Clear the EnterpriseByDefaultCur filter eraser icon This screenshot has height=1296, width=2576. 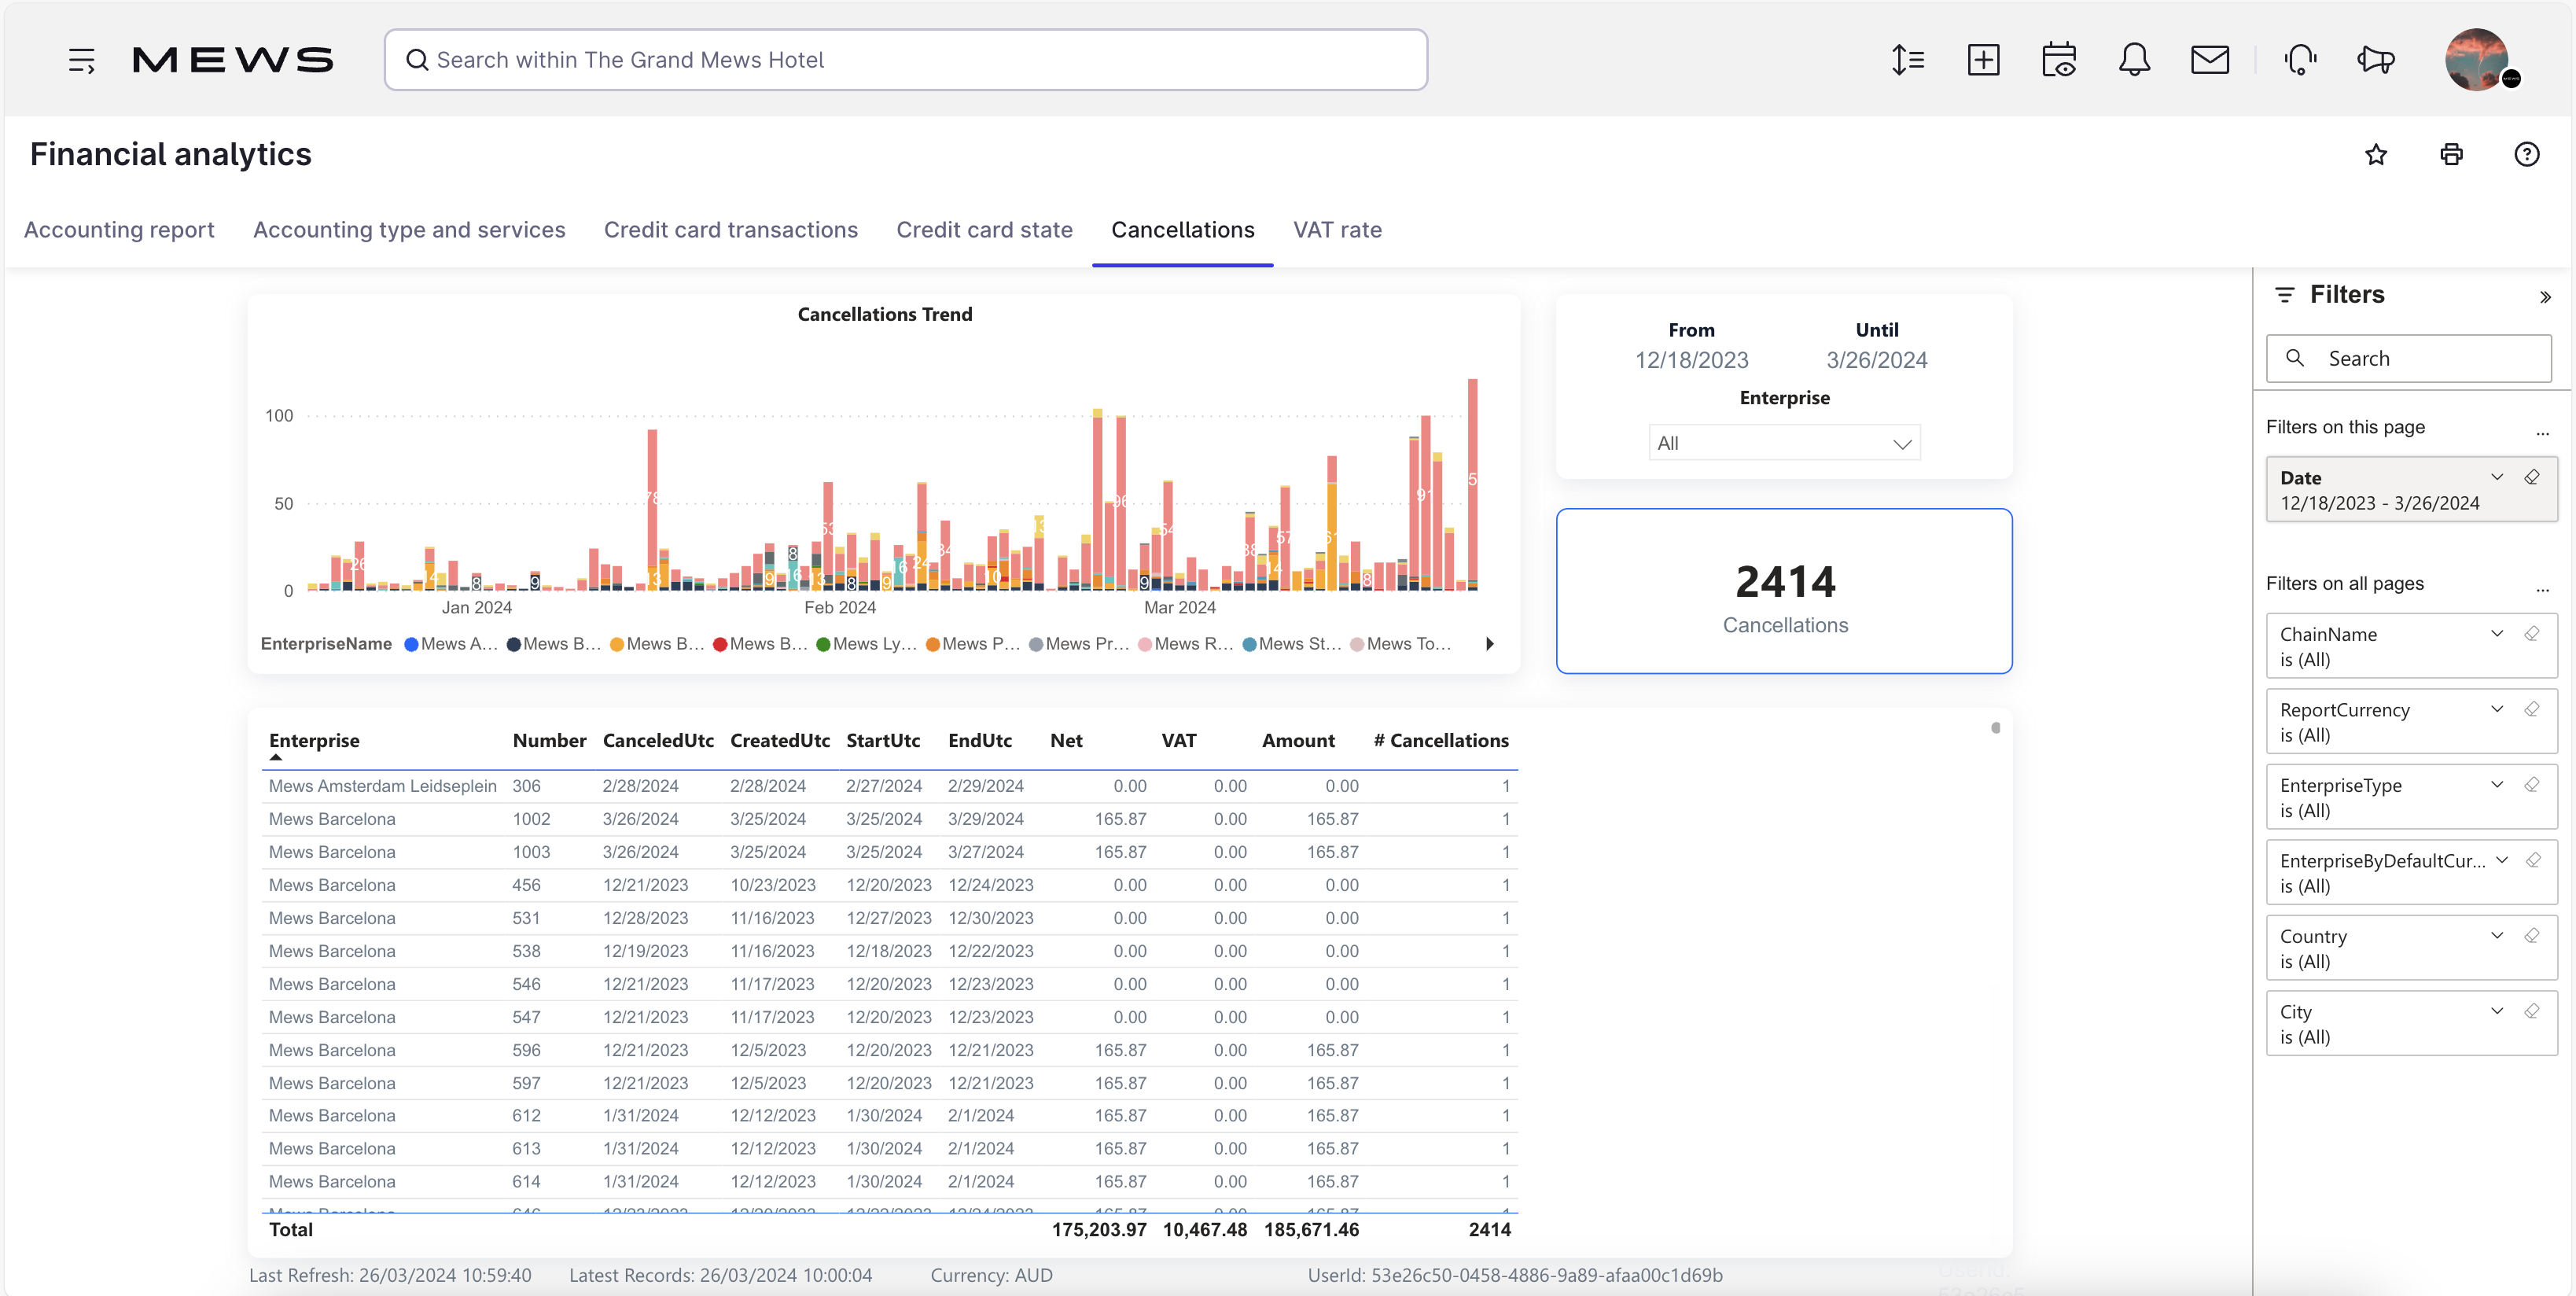pyautogui.click(x=2533, y=860)
